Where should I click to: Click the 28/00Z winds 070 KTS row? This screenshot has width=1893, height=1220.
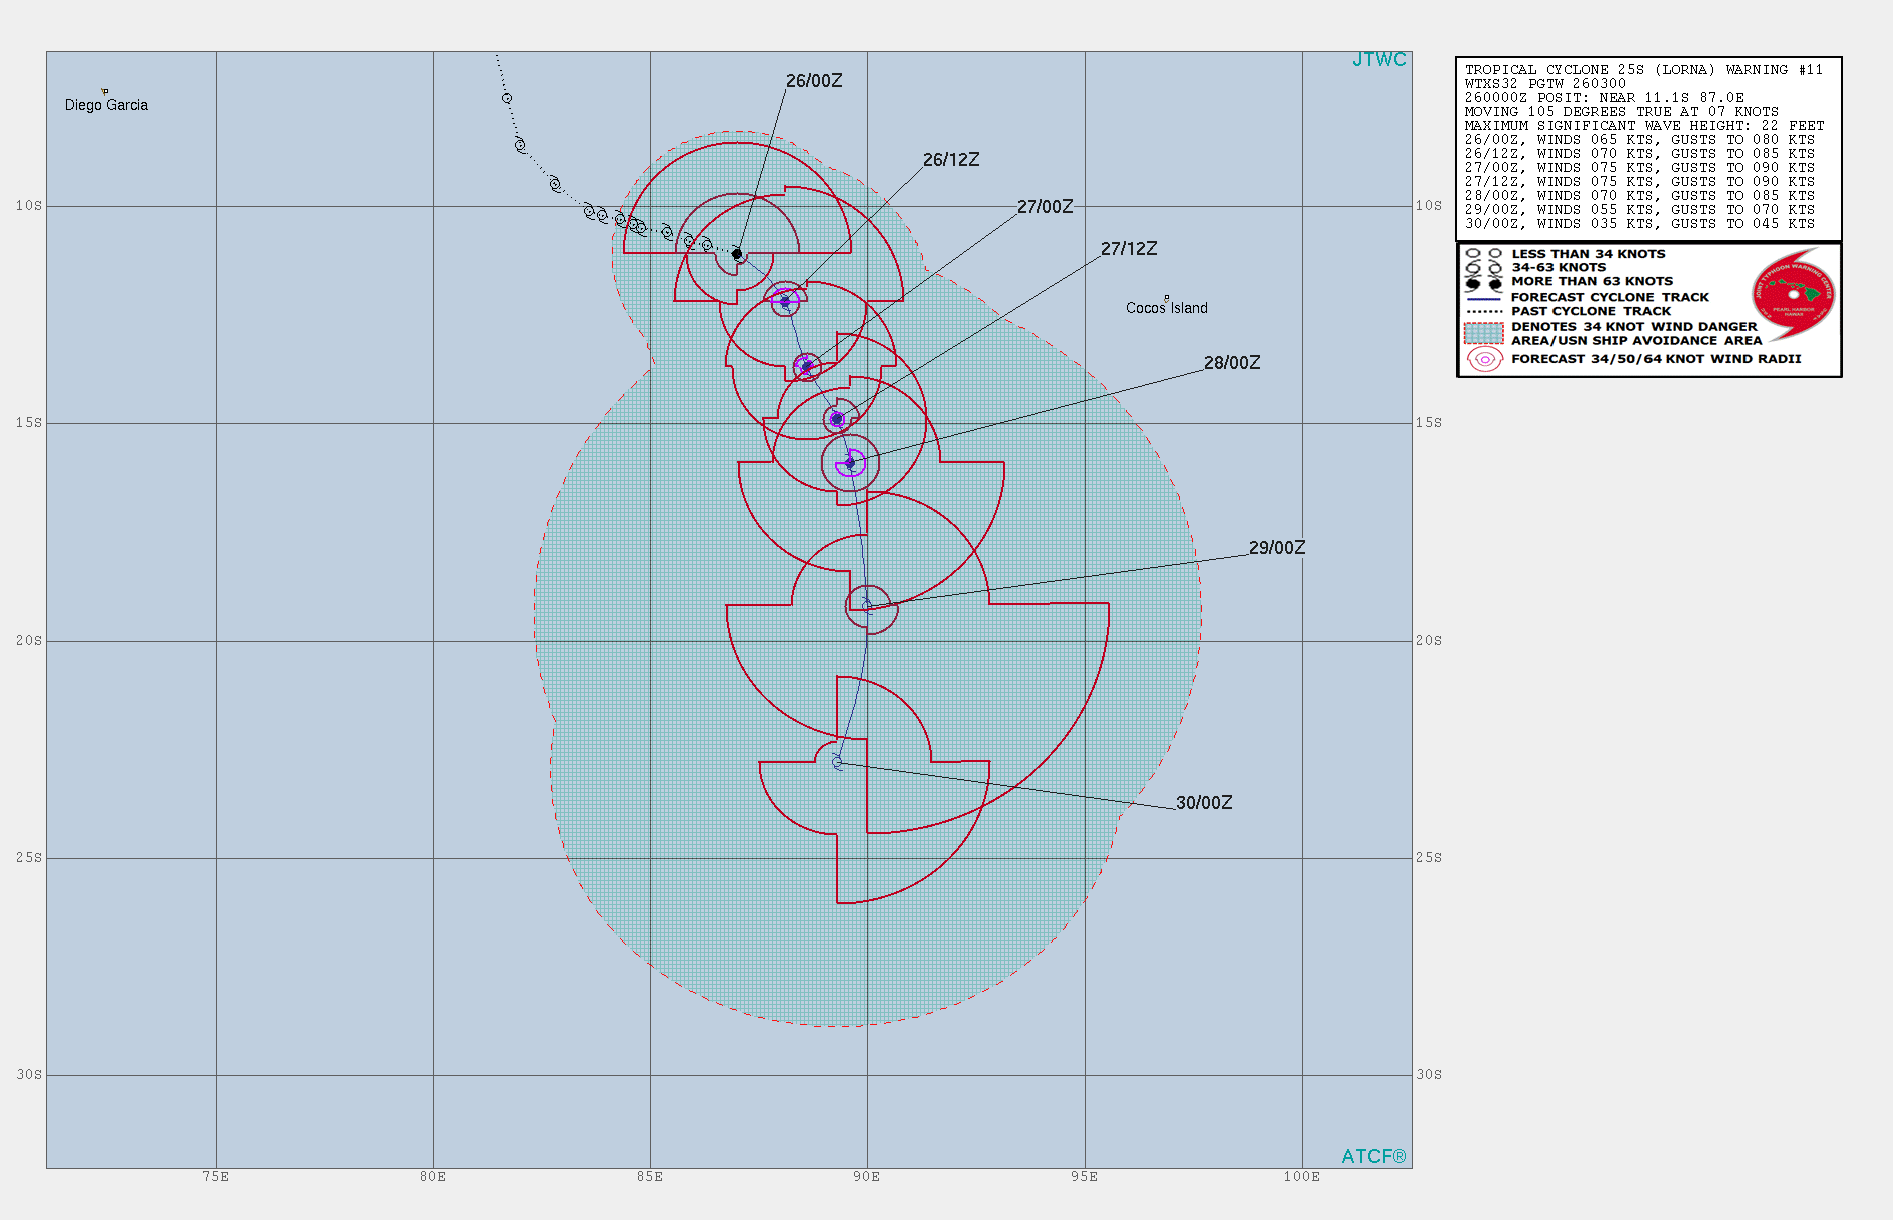point(1640,196)
